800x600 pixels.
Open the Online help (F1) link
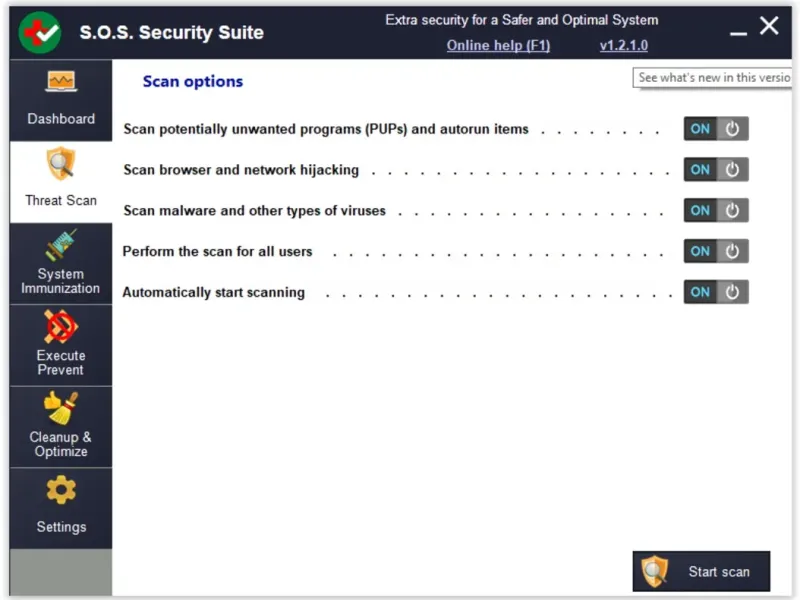click(x=498, y=45)
